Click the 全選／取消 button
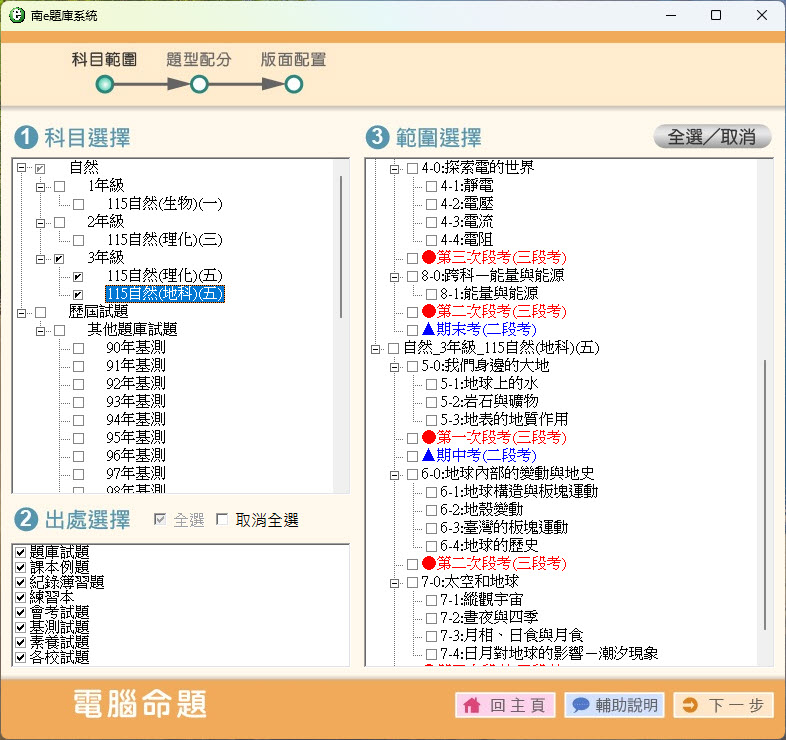Screen dimensions: 786x740 [712, 137]
